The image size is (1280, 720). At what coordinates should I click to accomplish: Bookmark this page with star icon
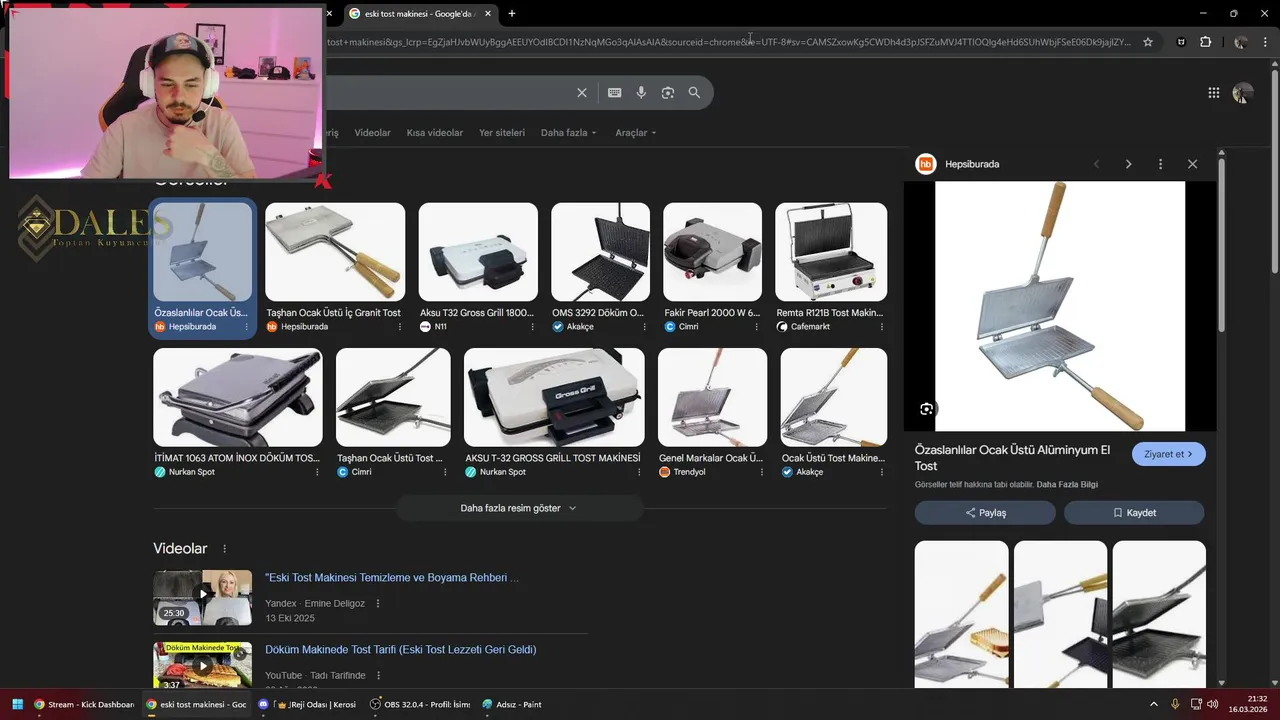tap(1148, 42)
